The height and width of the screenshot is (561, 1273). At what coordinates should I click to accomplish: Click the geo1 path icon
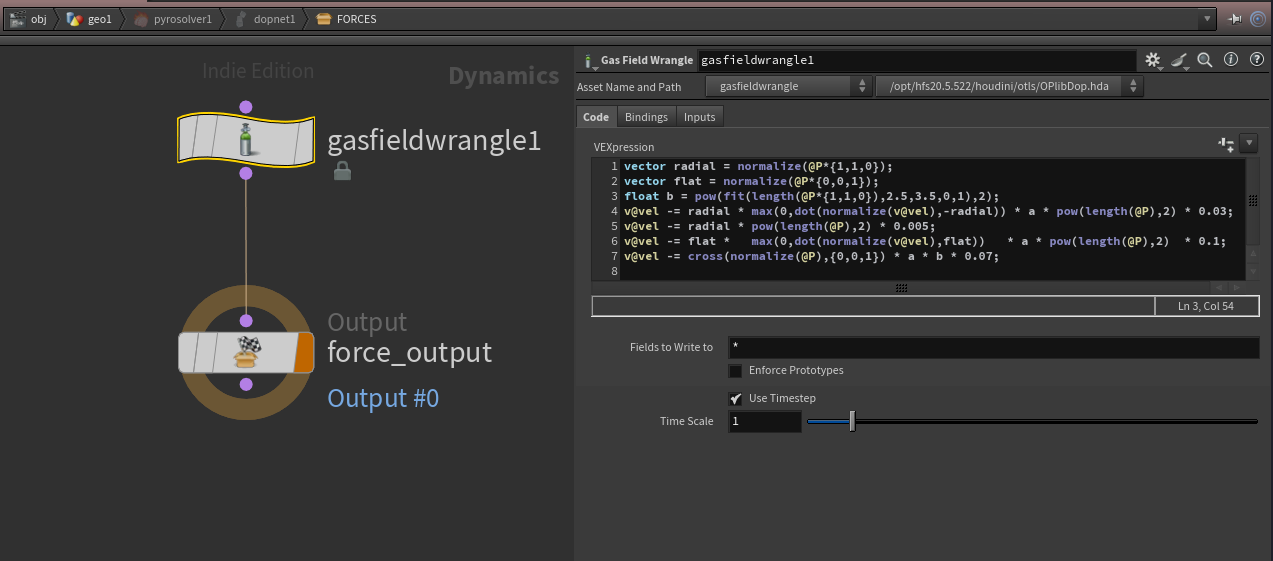[76, 19]
